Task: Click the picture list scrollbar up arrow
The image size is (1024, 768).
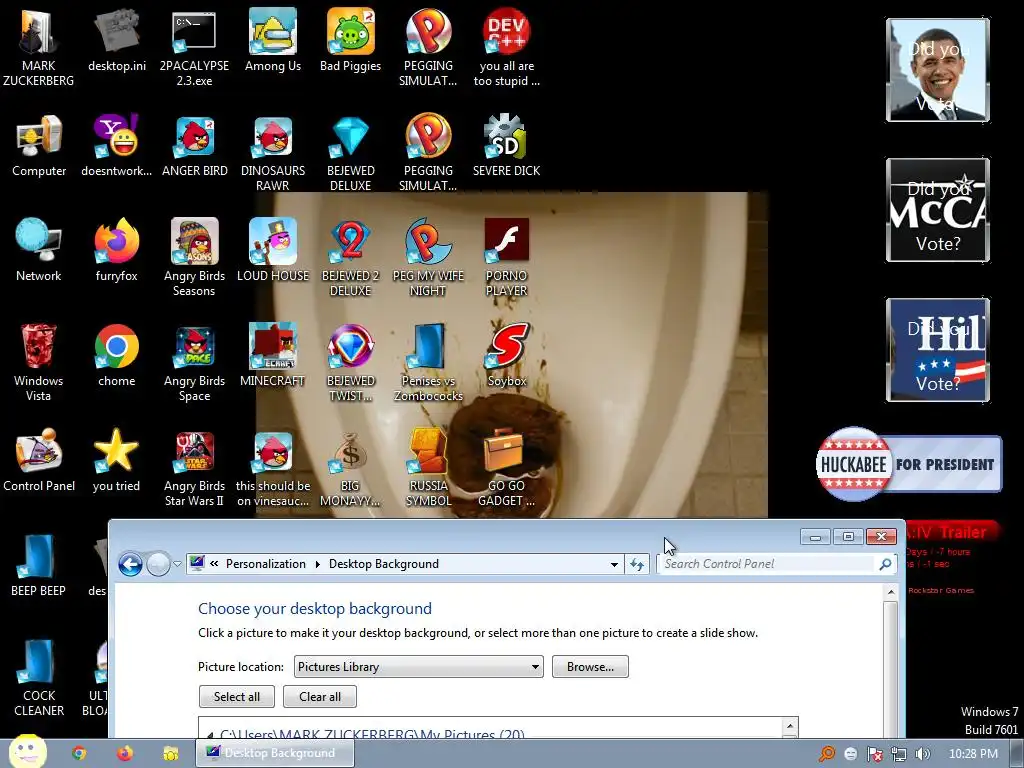Action: pos(790,726)
